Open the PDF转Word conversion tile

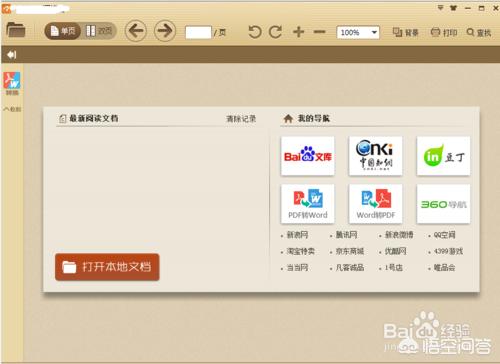click(308, 204)
